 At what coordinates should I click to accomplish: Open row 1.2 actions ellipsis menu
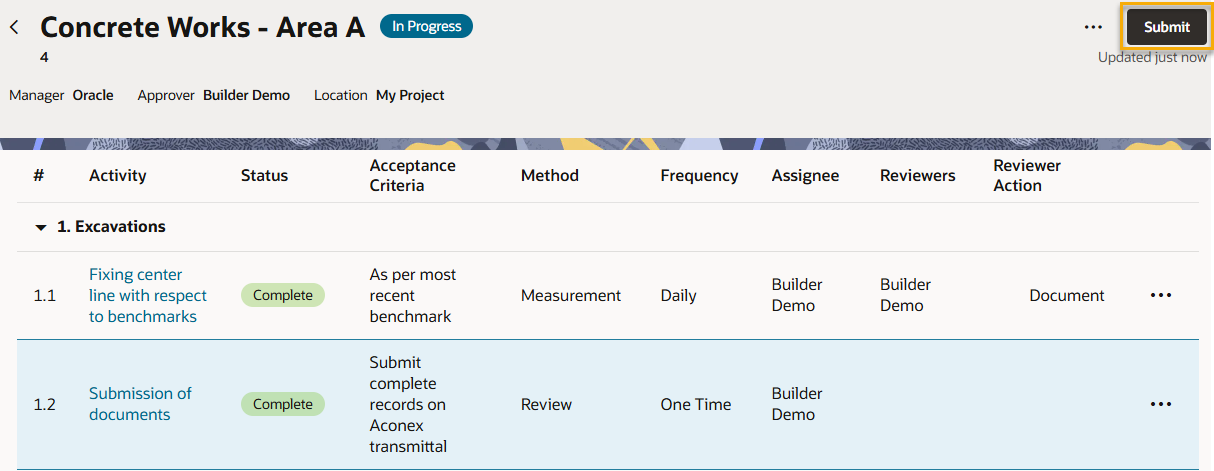(1160, 405)
